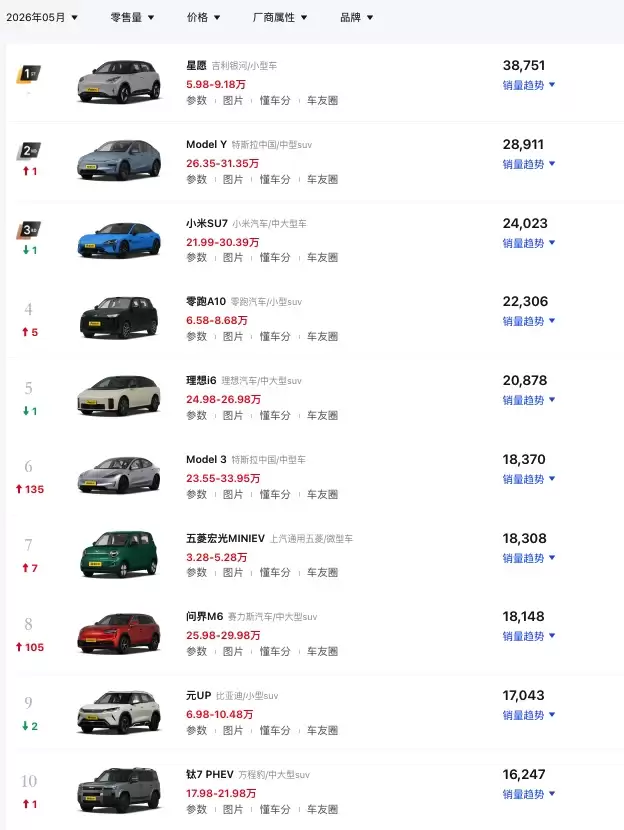The image size is (624, 830).
Task: Expand the 厂商属性 filter
Action: point(280,17)
